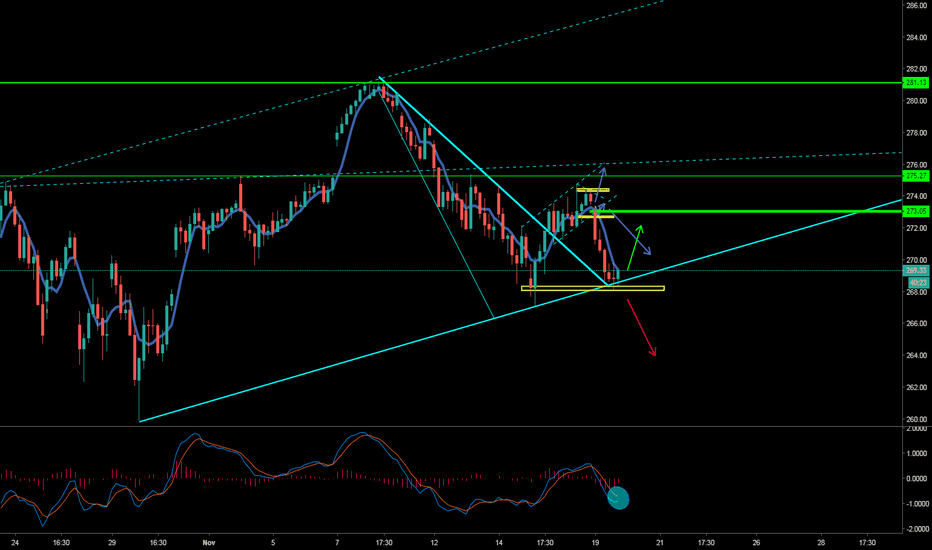The width and height of the screenshot is (932, 550).
Task: Click the Nov date label
Action: tap(208, 542)
